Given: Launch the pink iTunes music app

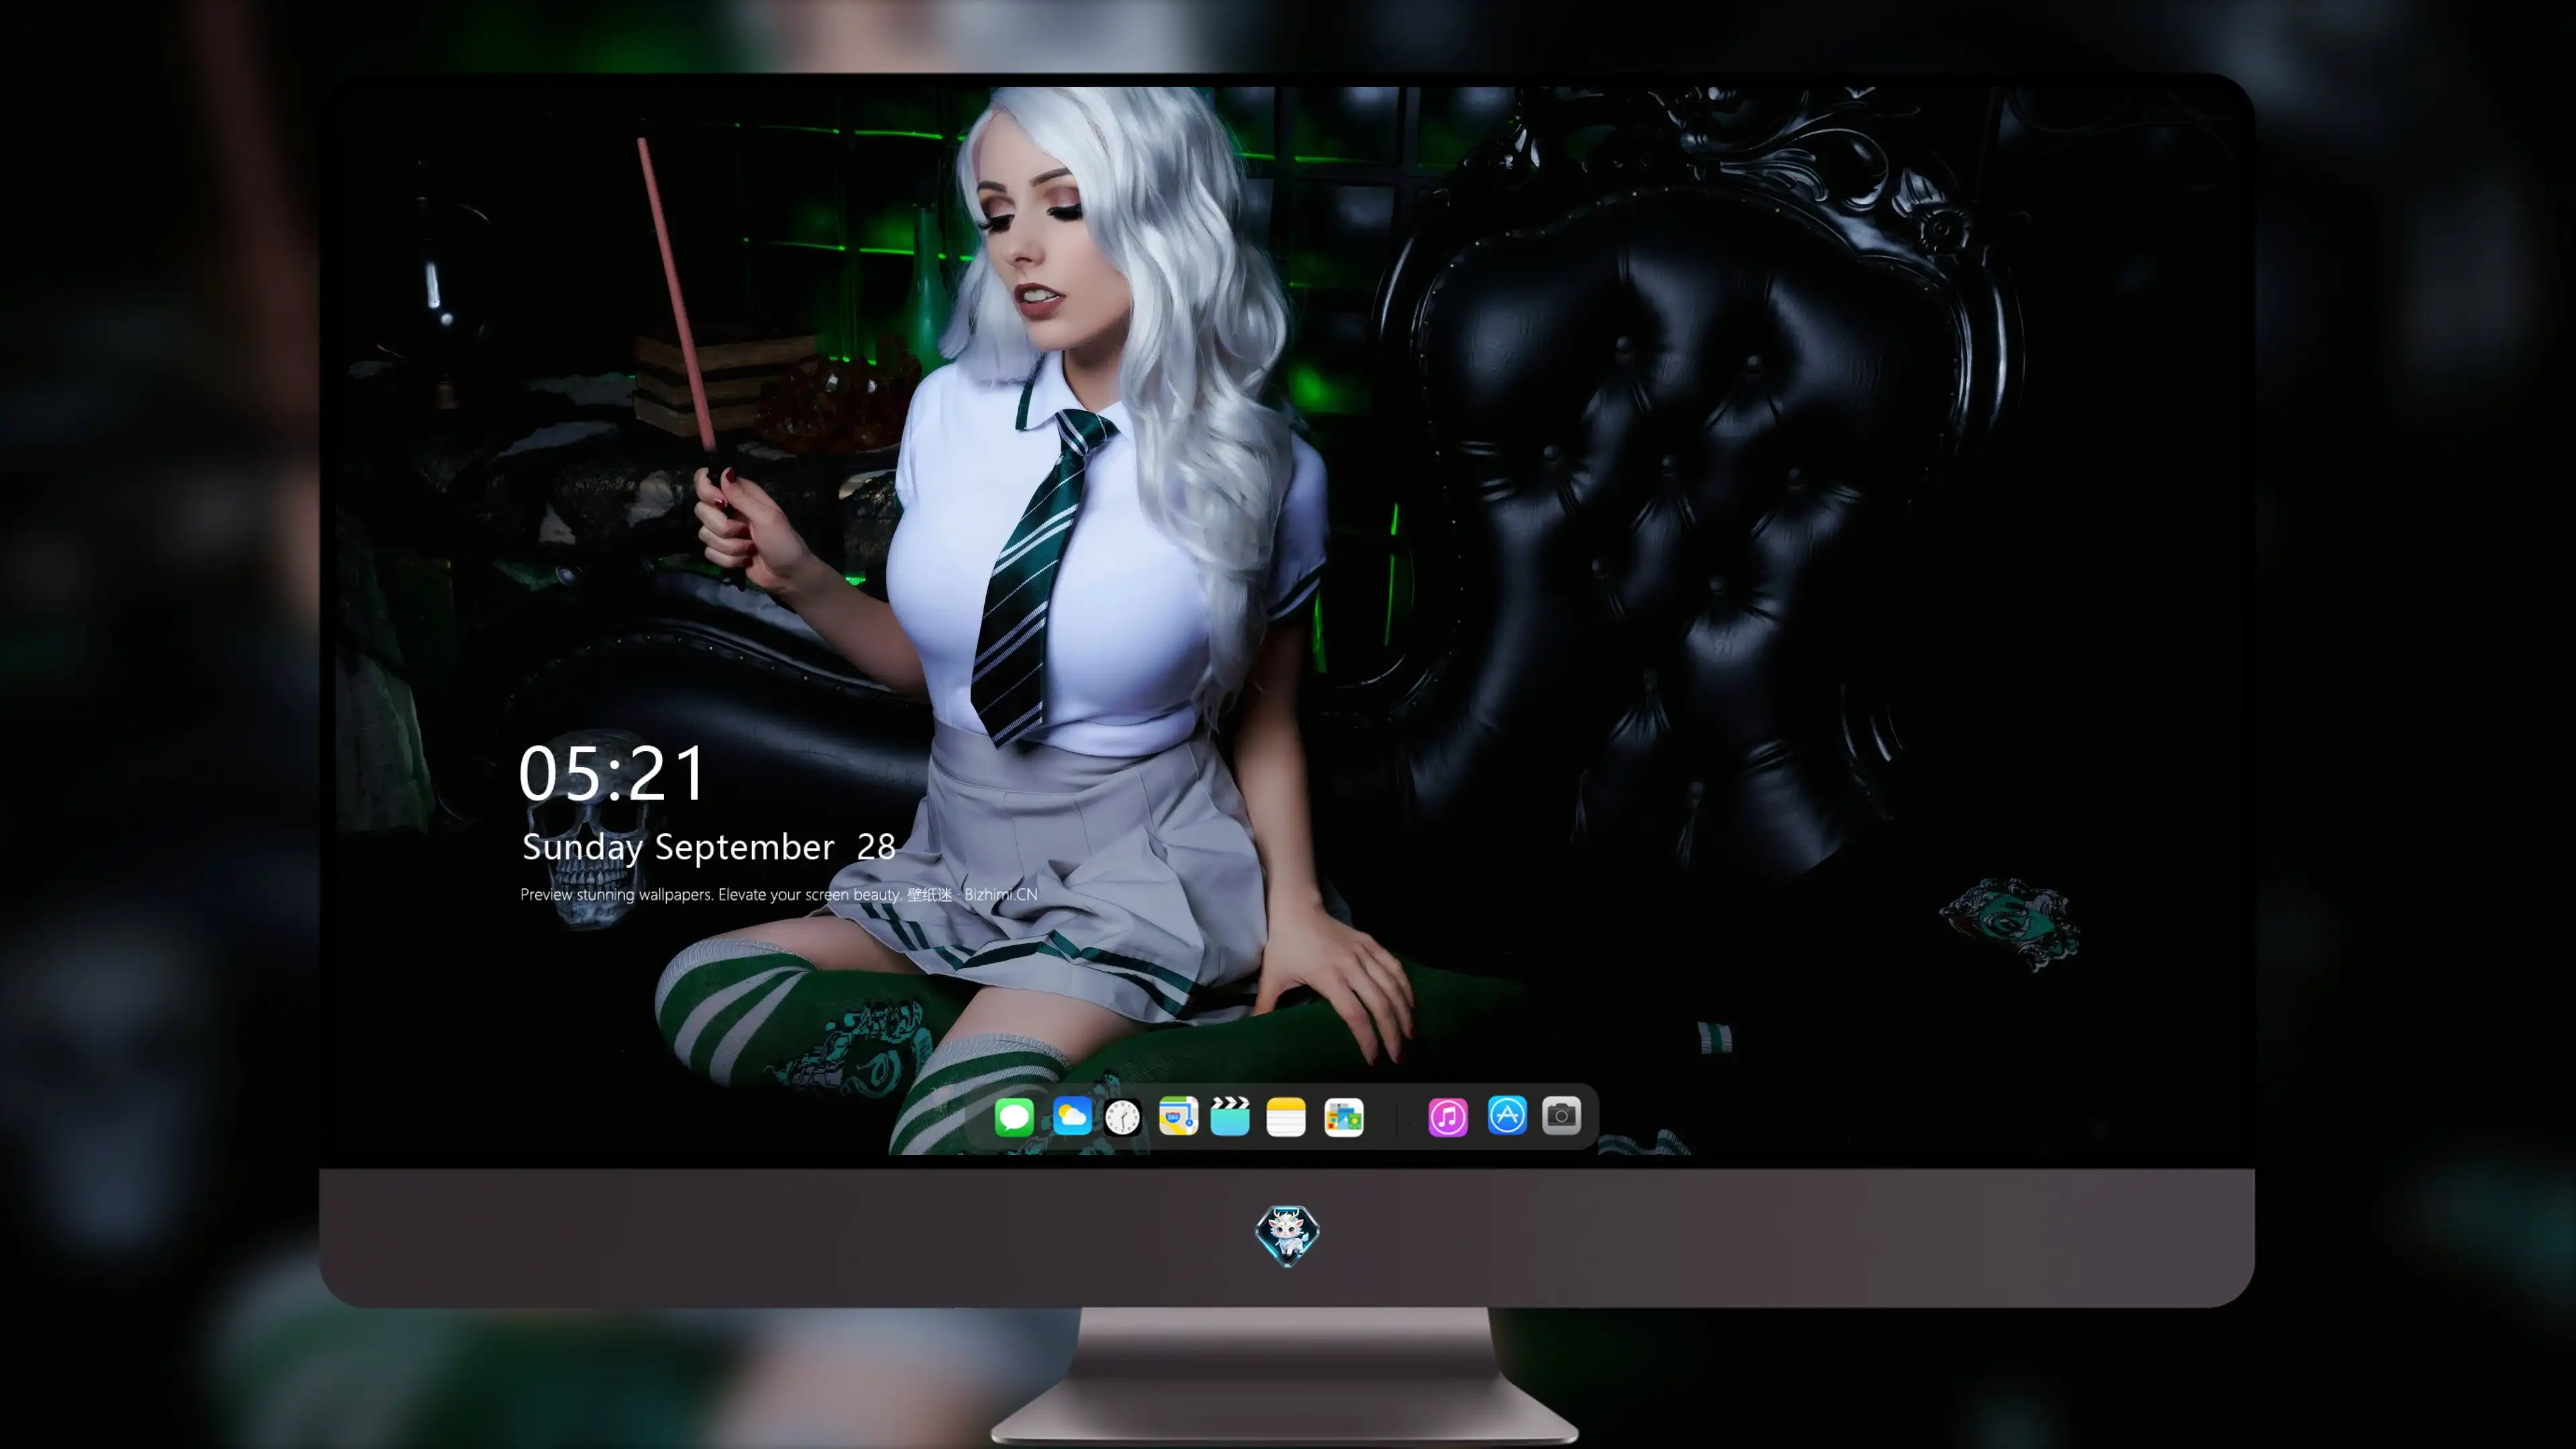Looking at the screenshot, I should (1448, 1117).
